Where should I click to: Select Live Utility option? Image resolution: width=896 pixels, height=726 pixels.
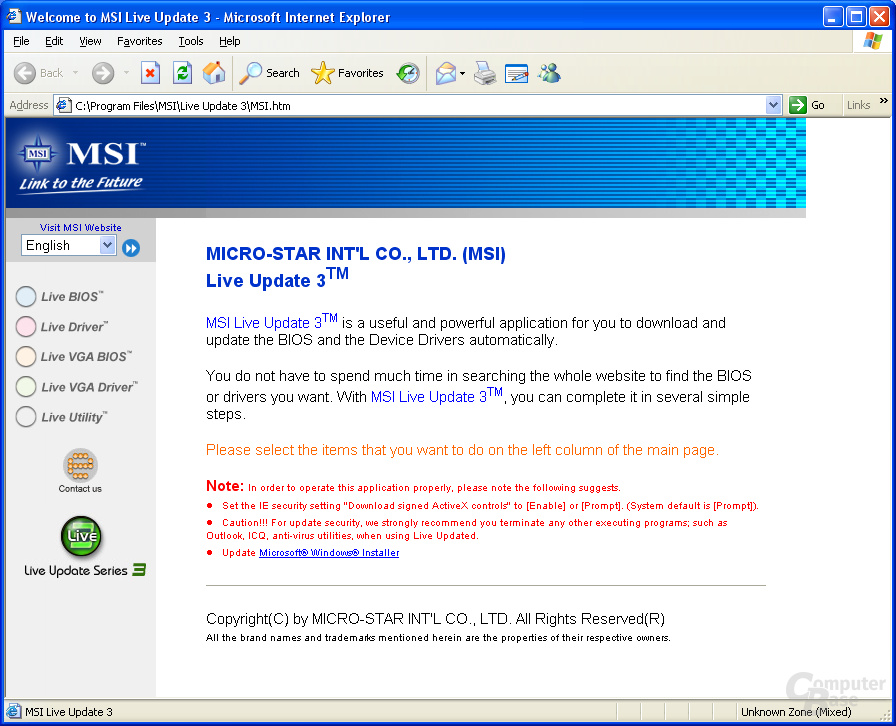[x=62, y=417]
